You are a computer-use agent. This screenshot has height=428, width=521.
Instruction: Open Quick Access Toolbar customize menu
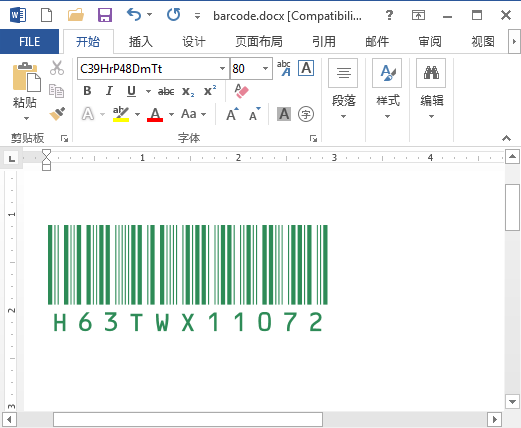click(197, 16)
